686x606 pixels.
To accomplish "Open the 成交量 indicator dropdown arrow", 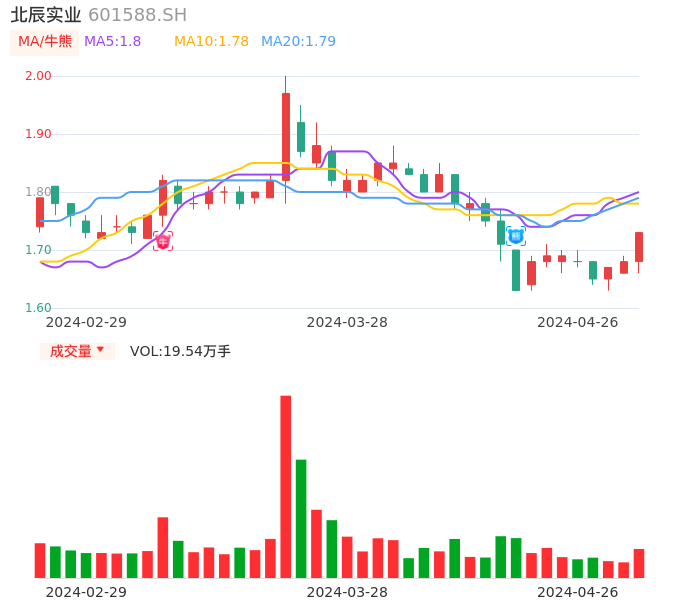I will coord(100,350).
